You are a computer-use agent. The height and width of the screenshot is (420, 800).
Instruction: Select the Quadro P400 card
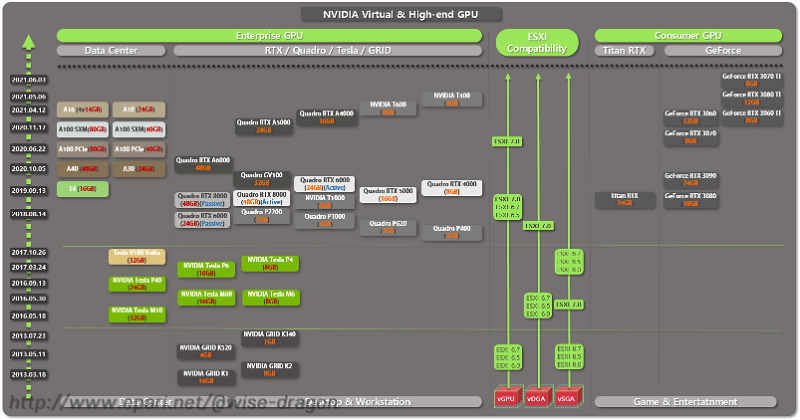(452, 232)
